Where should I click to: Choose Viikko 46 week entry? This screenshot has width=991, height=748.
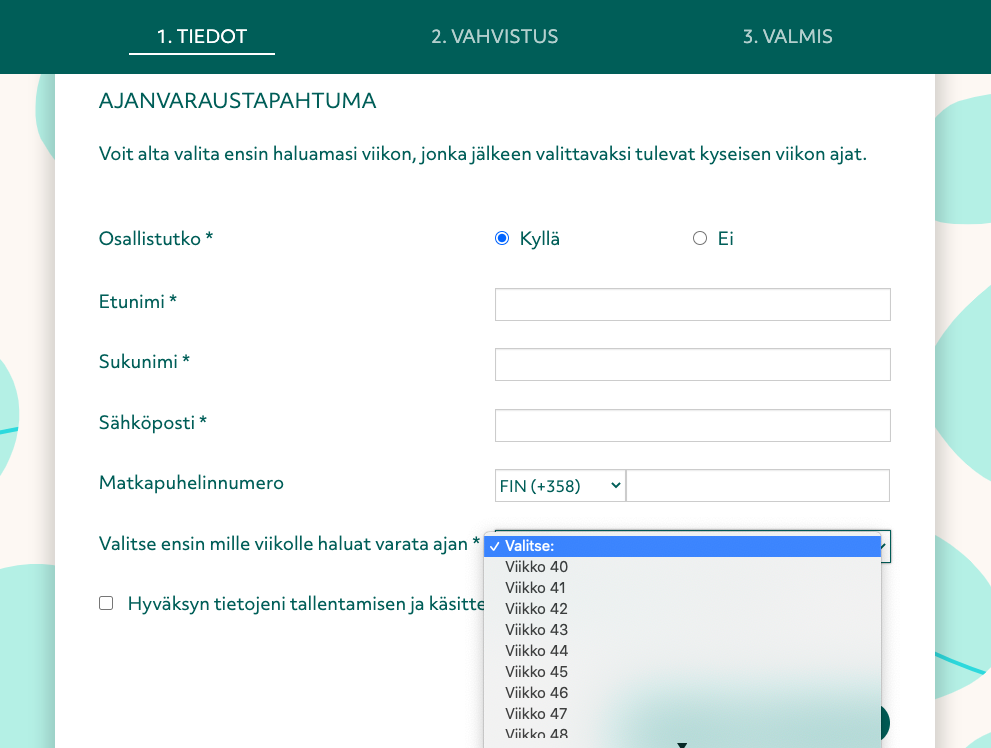click(x=536, y=693)
